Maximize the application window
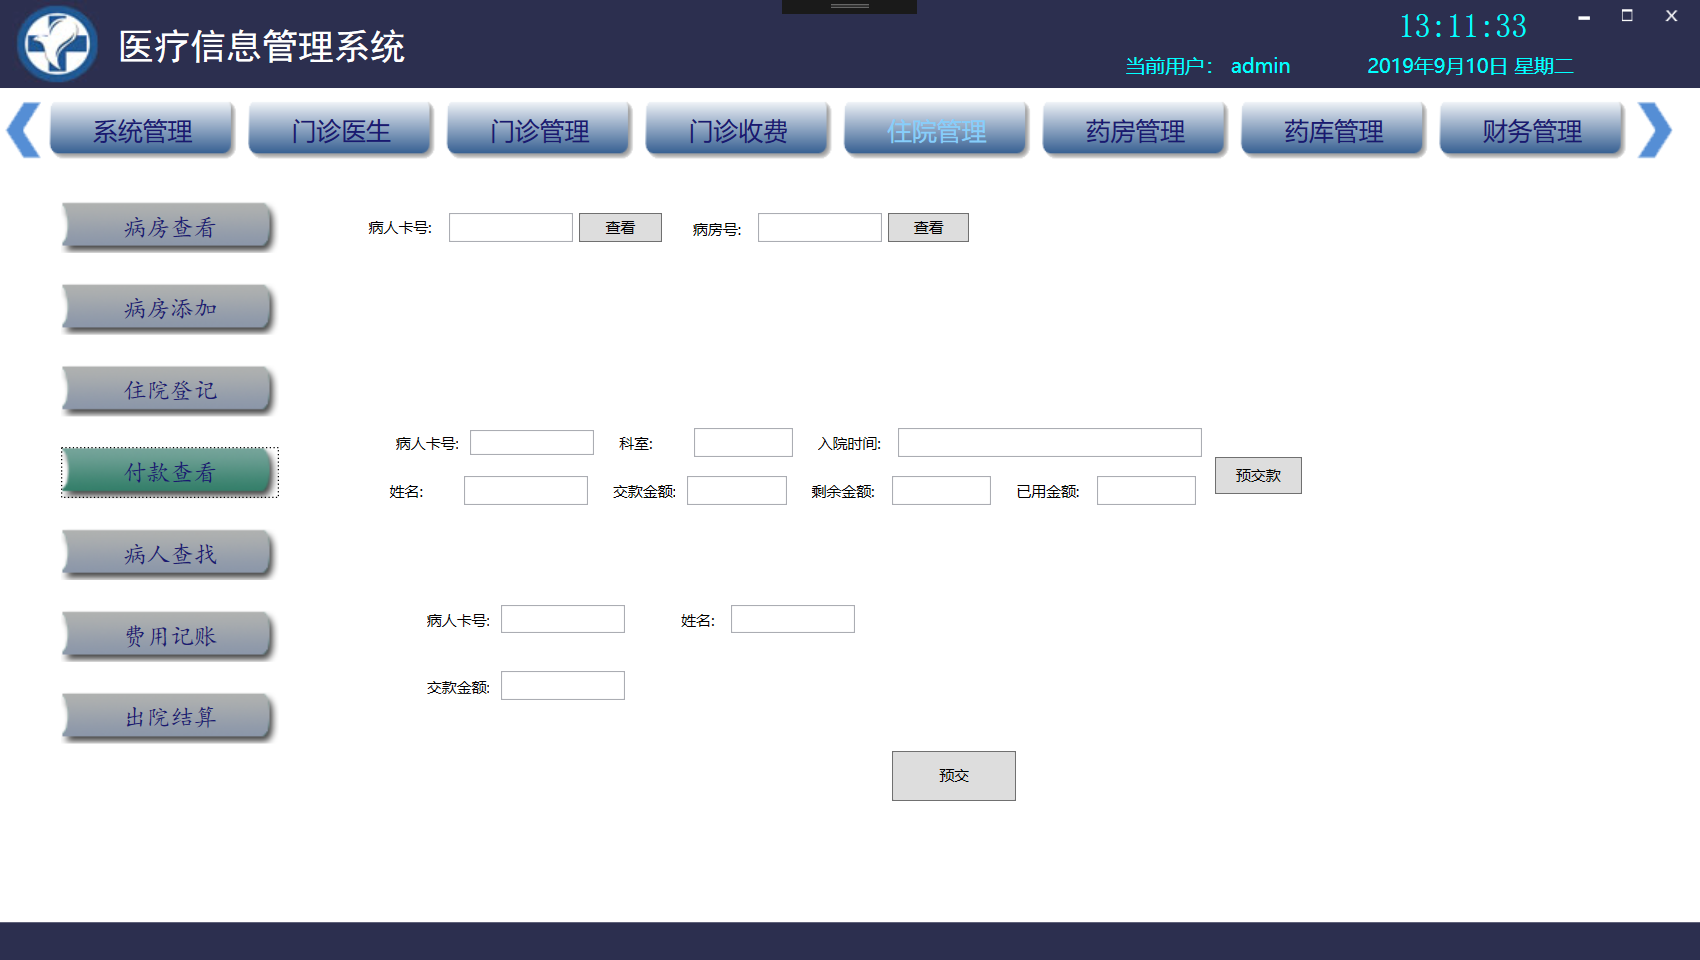The width and height of the screenshot is (1700, 960). (1627, 16)
